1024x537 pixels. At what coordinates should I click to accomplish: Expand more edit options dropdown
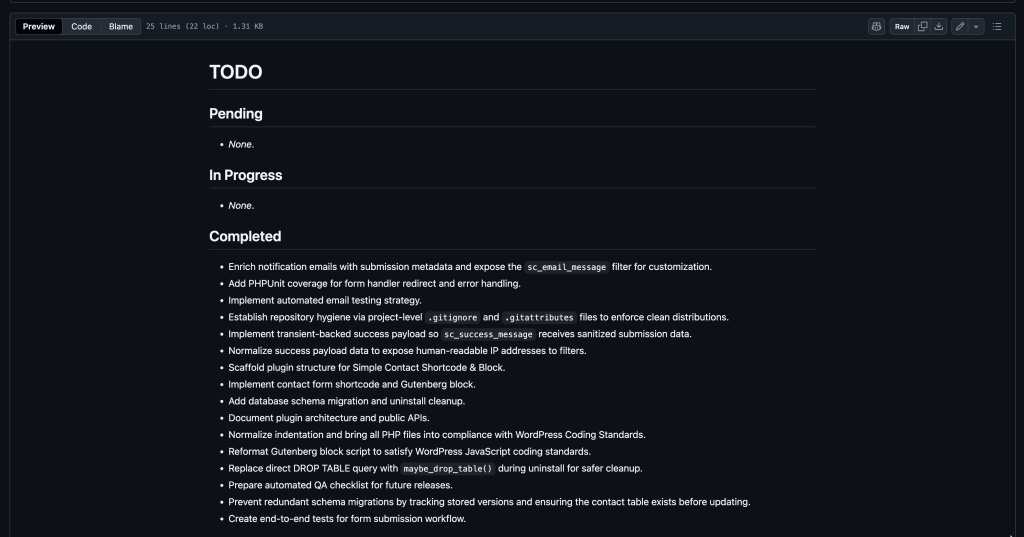click(x=976, y=27)
